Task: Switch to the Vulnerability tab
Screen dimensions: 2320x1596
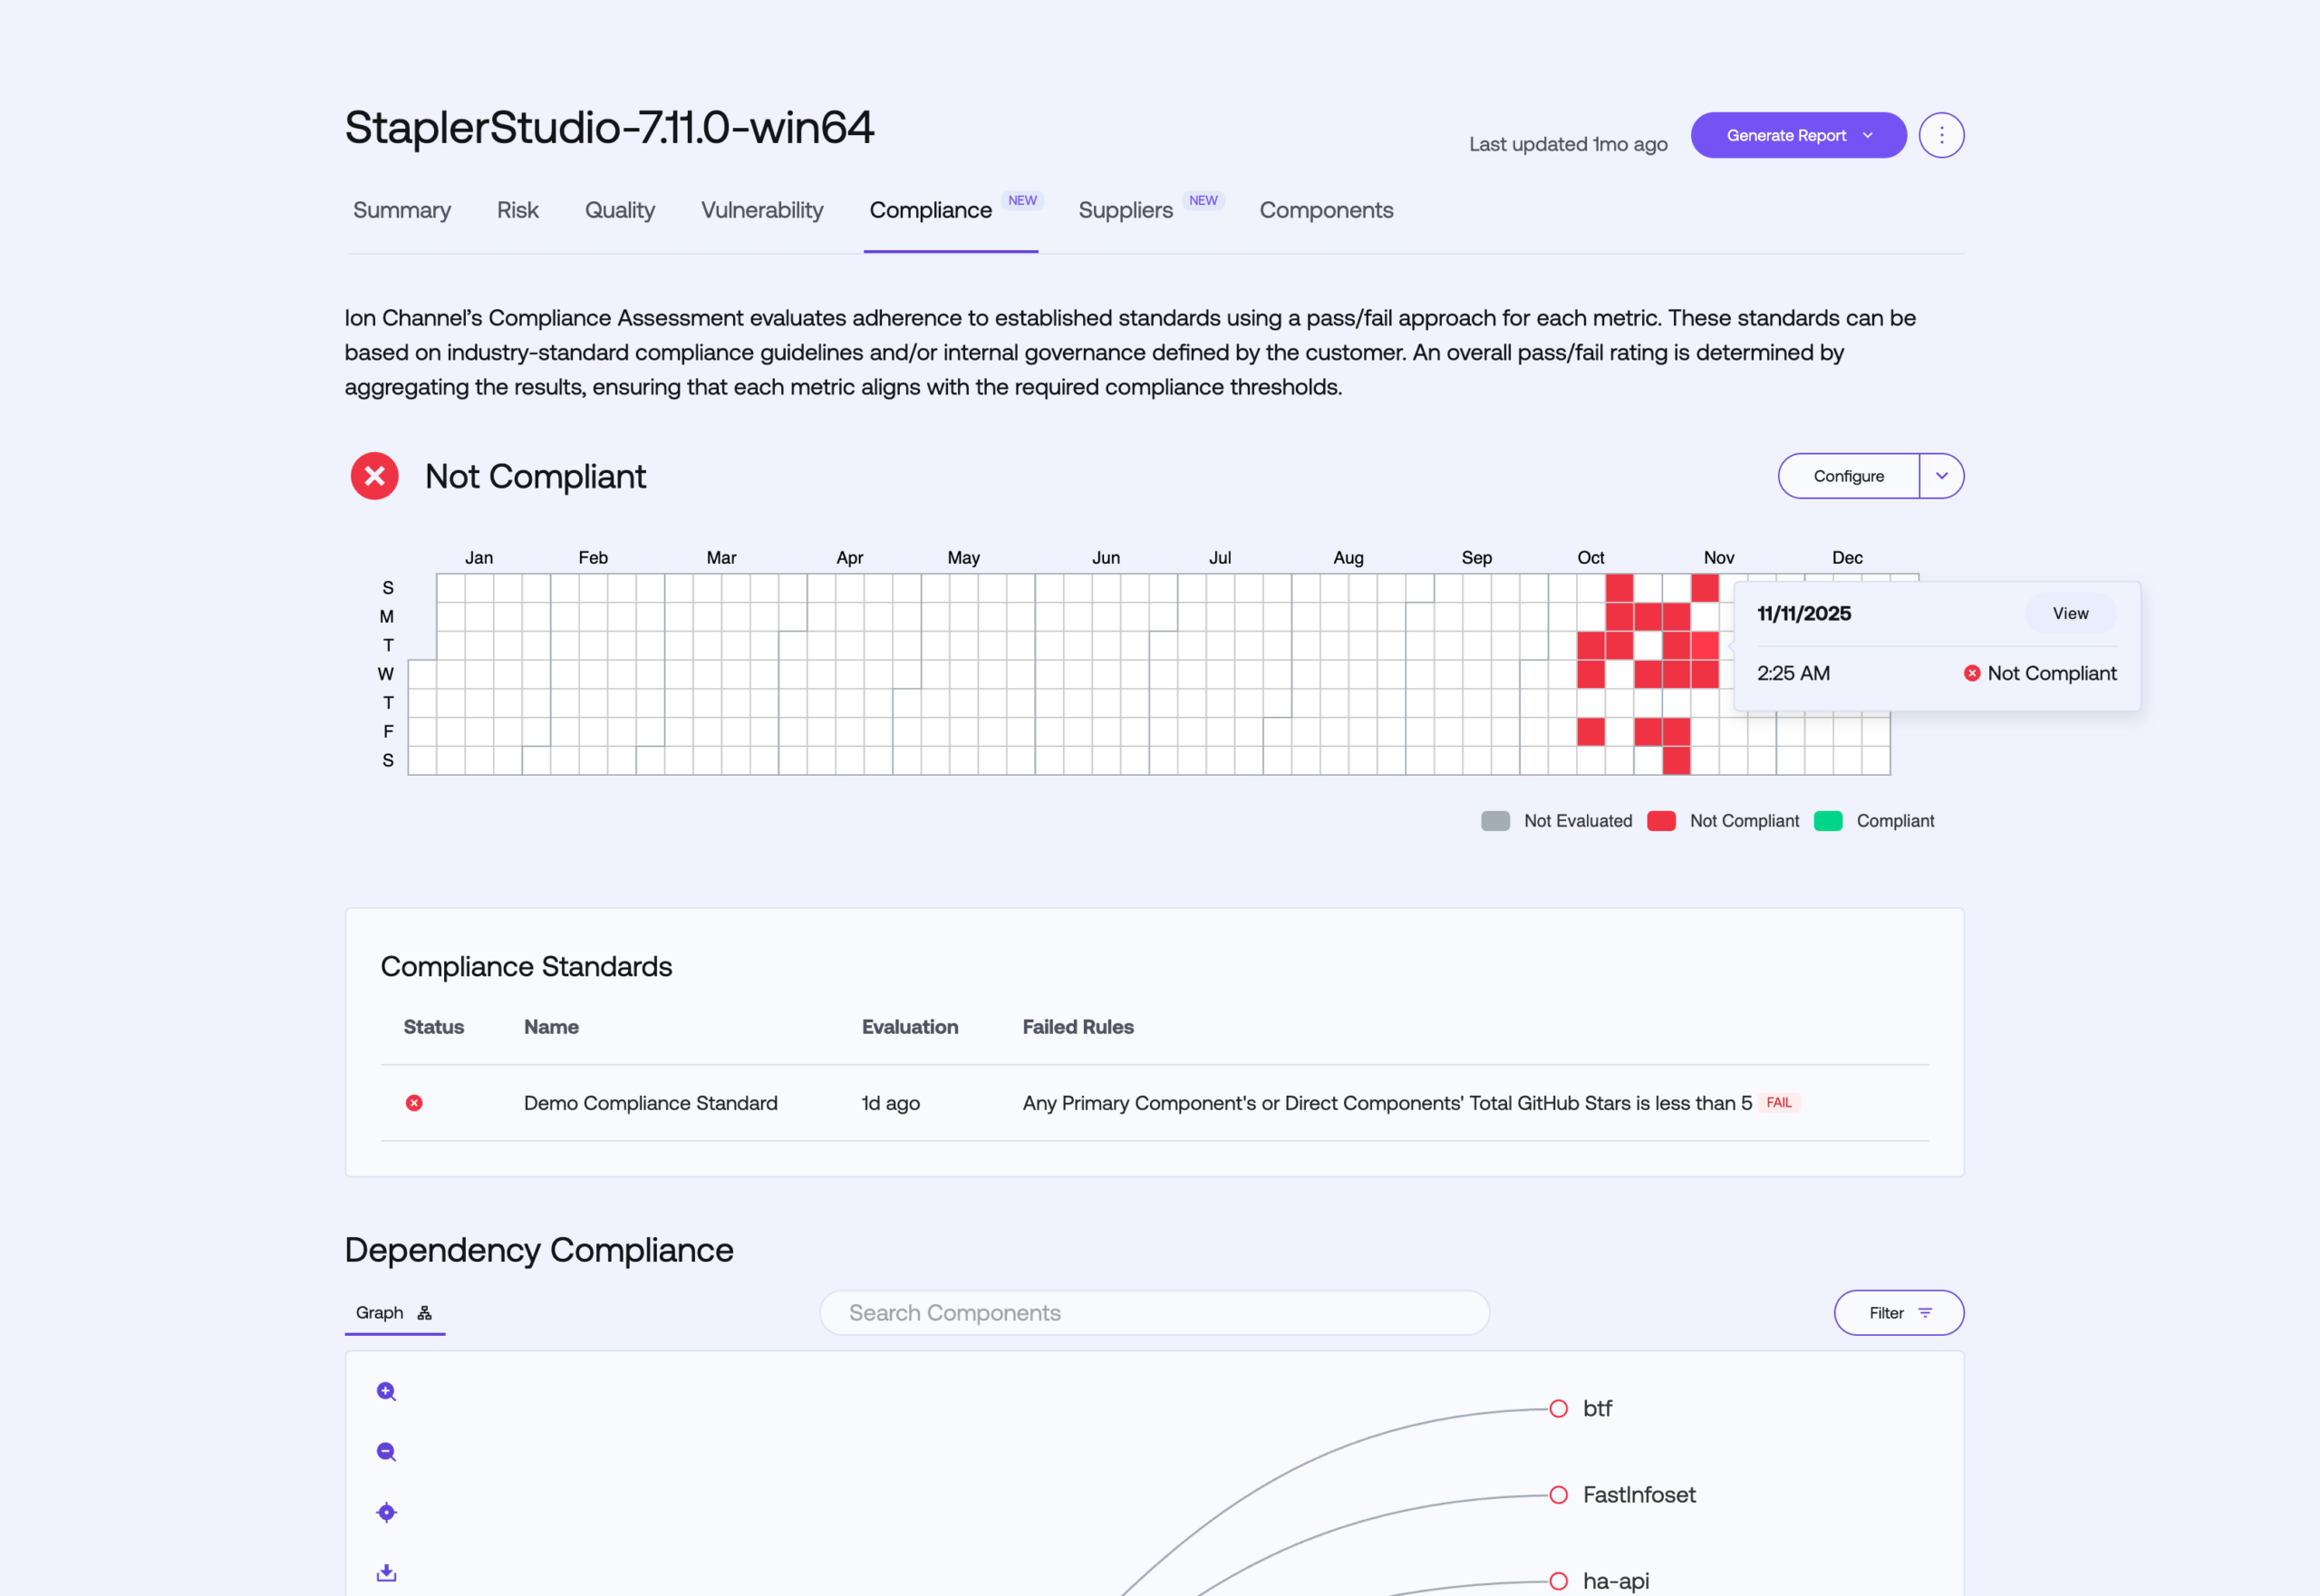Action: coord(762,210)
